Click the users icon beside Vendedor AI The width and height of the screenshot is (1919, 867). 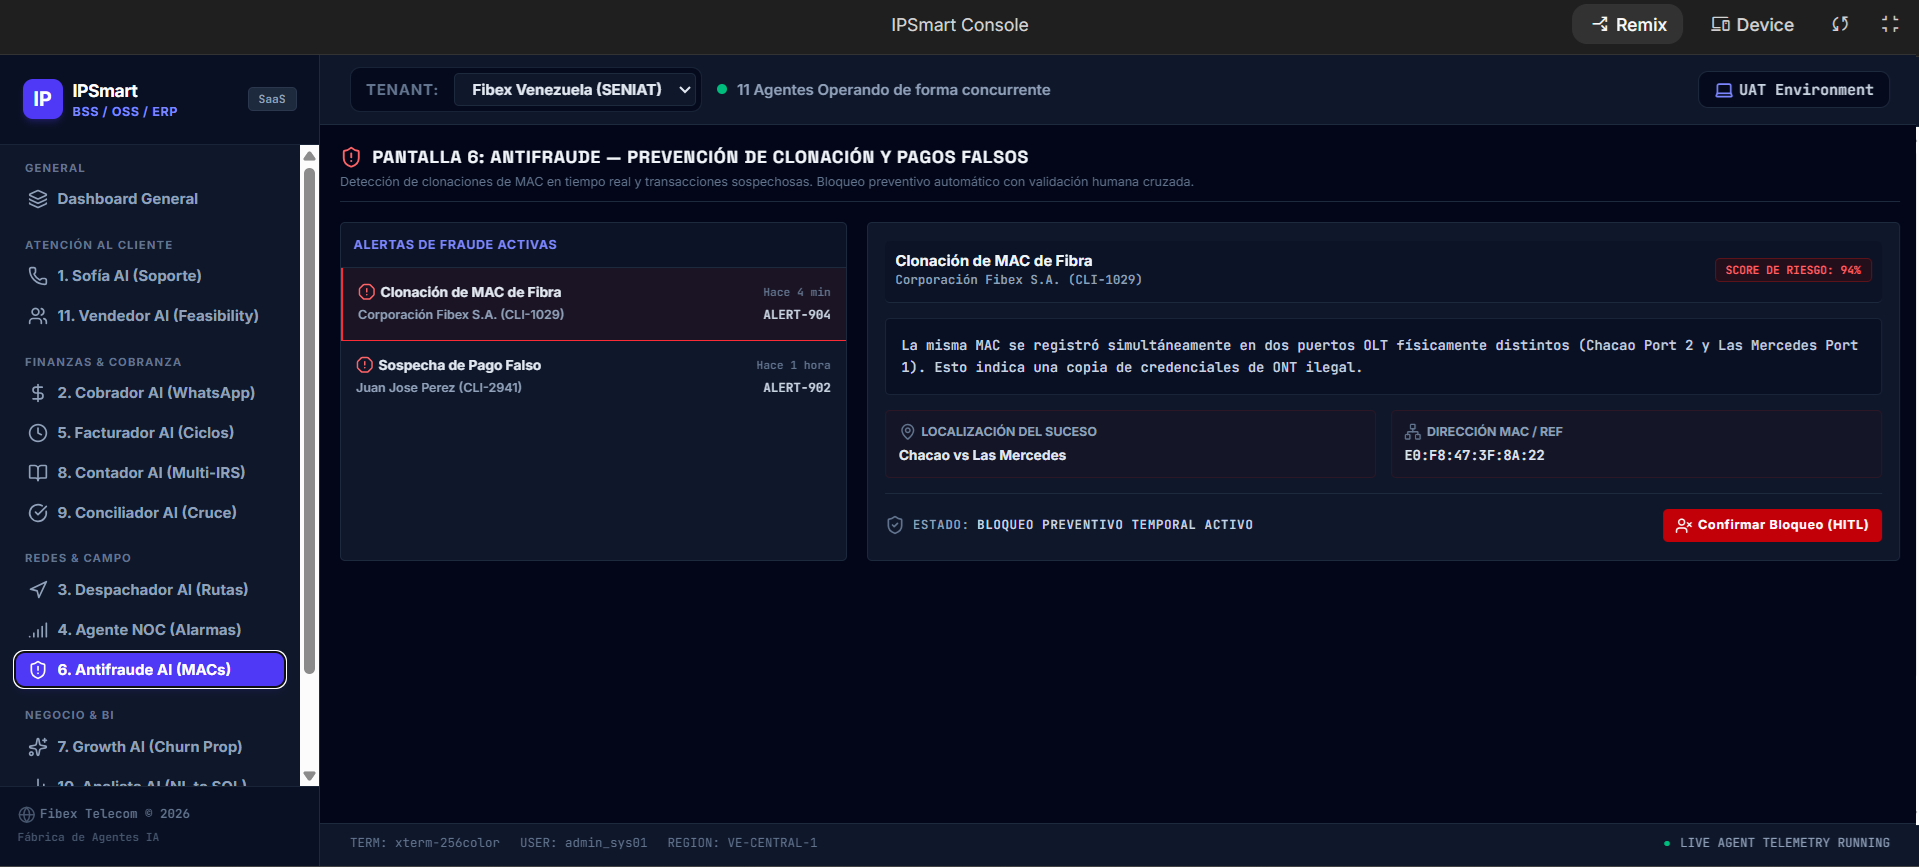coord(38,316)
